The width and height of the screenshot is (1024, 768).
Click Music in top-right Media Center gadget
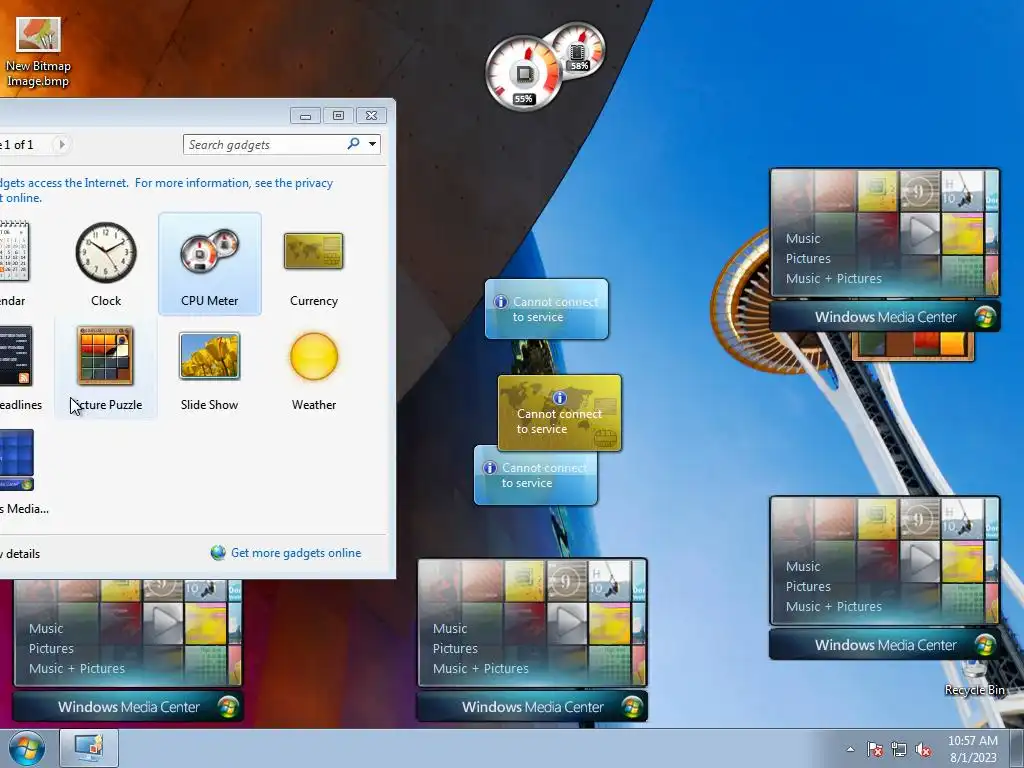pyautogui.click(x=803, y=238)
